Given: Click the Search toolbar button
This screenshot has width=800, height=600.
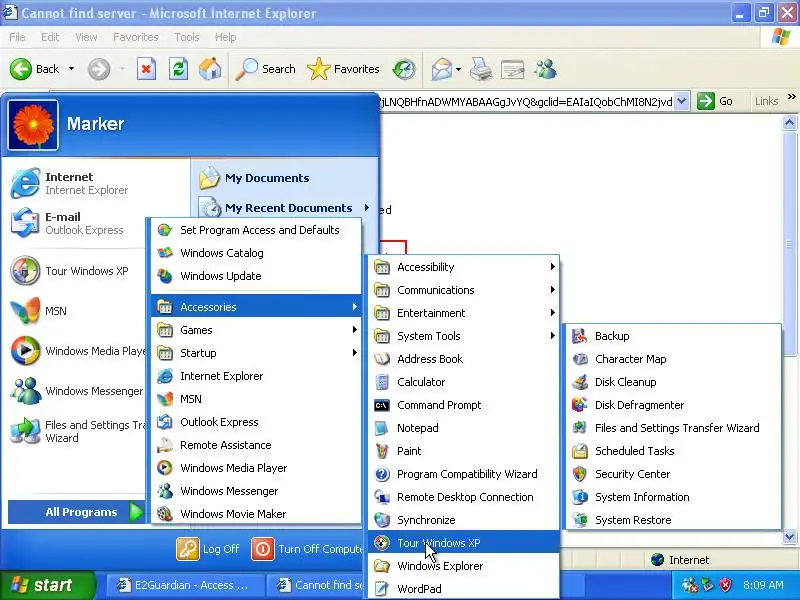Looking at the screenshot, I should tap(265, 69).
